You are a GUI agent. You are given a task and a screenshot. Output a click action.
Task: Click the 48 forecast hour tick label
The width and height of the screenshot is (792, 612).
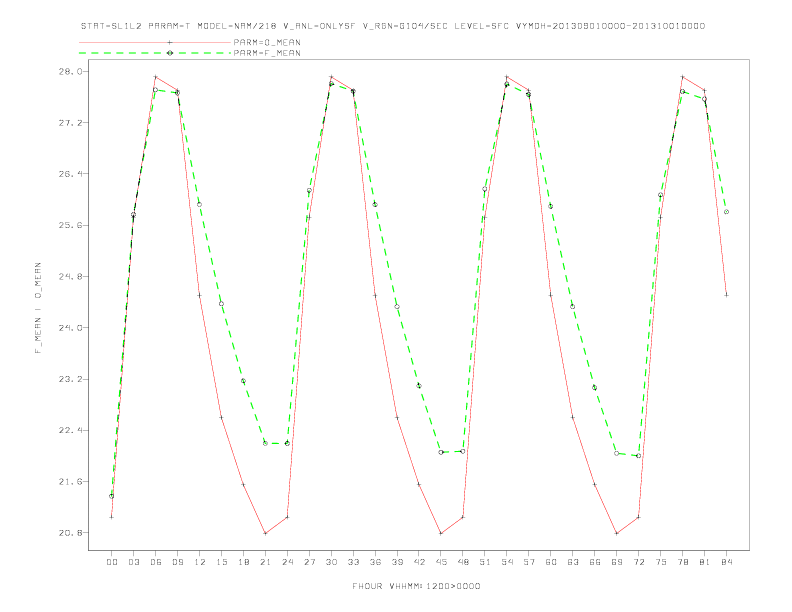pyautogui.click(x=463, y=562)
